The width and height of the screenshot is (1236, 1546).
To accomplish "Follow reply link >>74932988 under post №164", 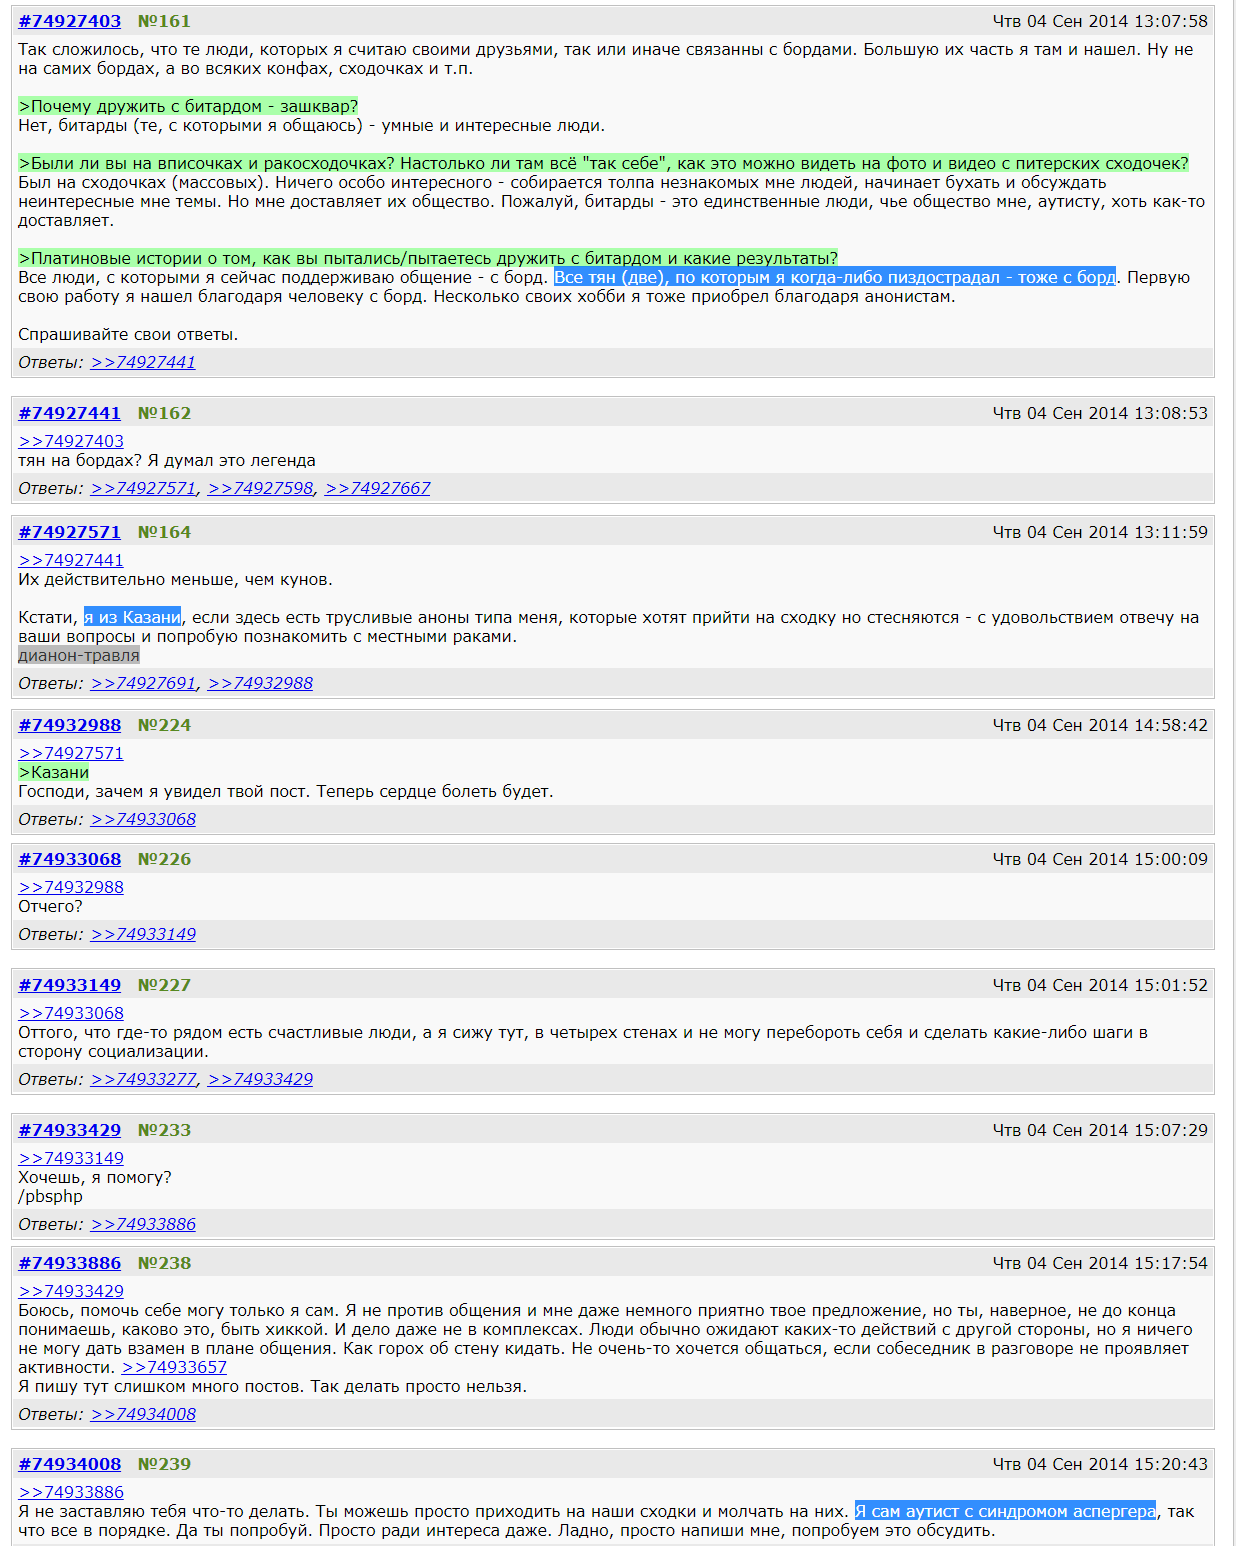I will pos(261,683).
